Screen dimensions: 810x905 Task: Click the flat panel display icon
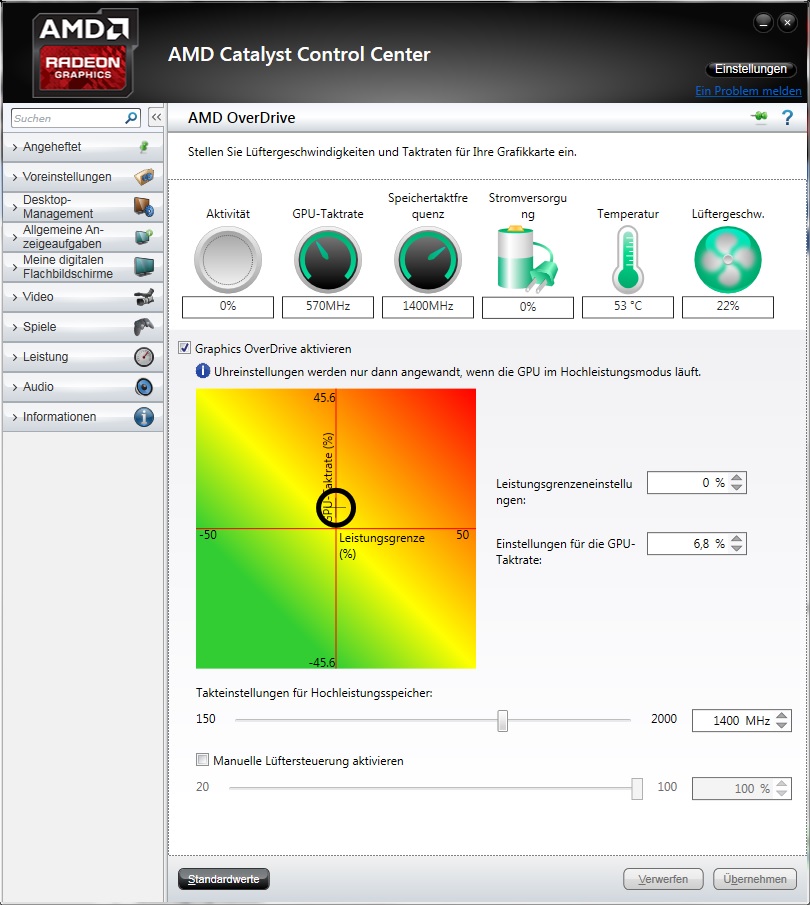point(144,267)
